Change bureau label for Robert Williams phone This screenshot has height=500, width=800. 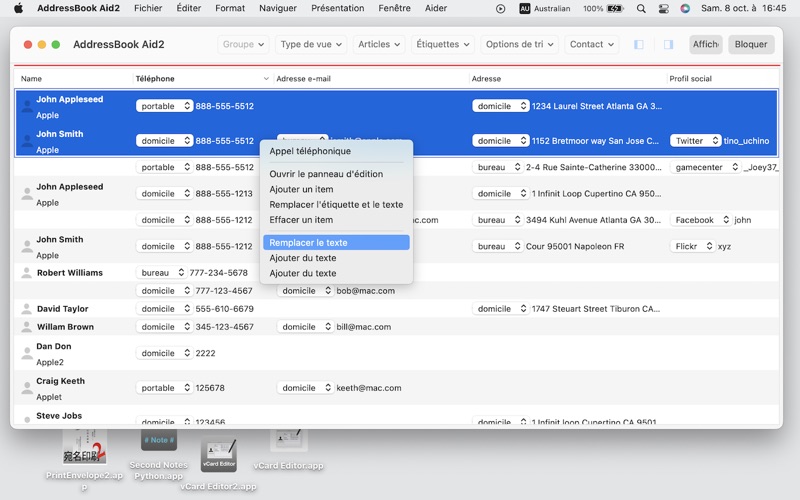[161, 273]
